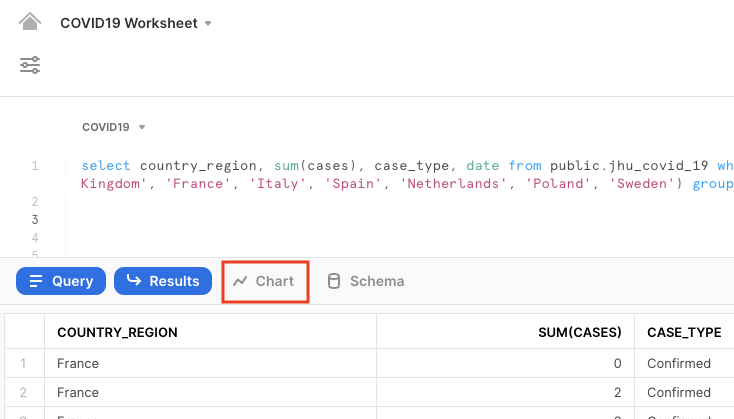Click the Confirmed cell in row 2
This screenshot has height=419, width=734.
[x=679, y=392]
